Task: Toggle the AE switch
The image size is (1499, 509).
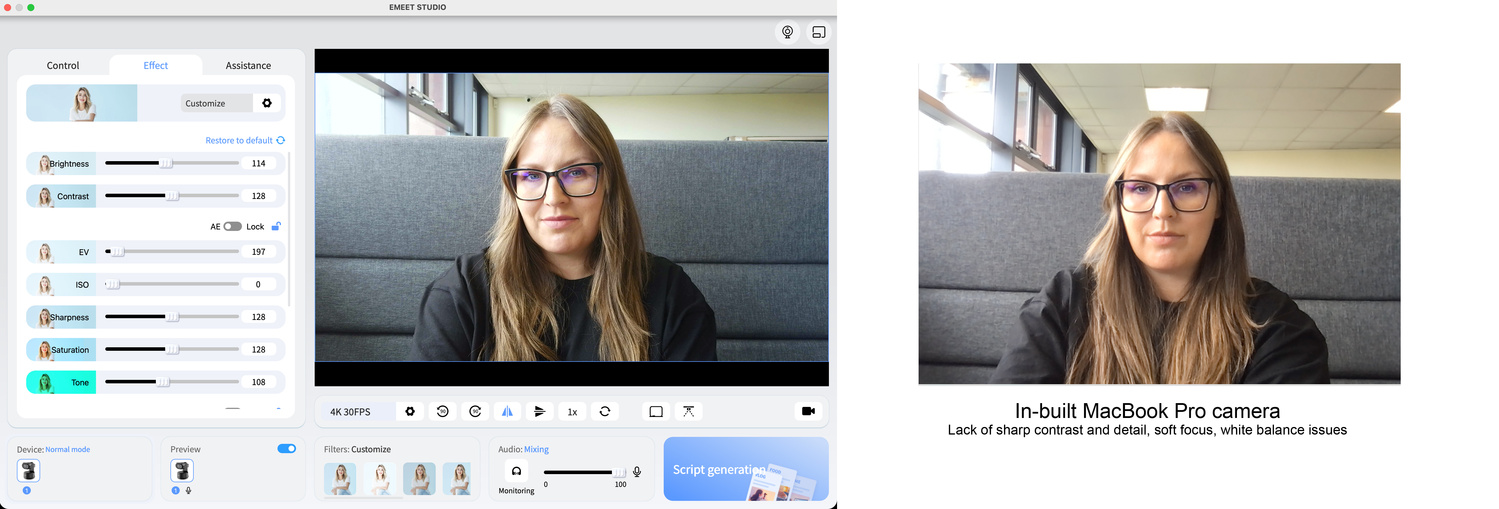Action: (232, 226)
